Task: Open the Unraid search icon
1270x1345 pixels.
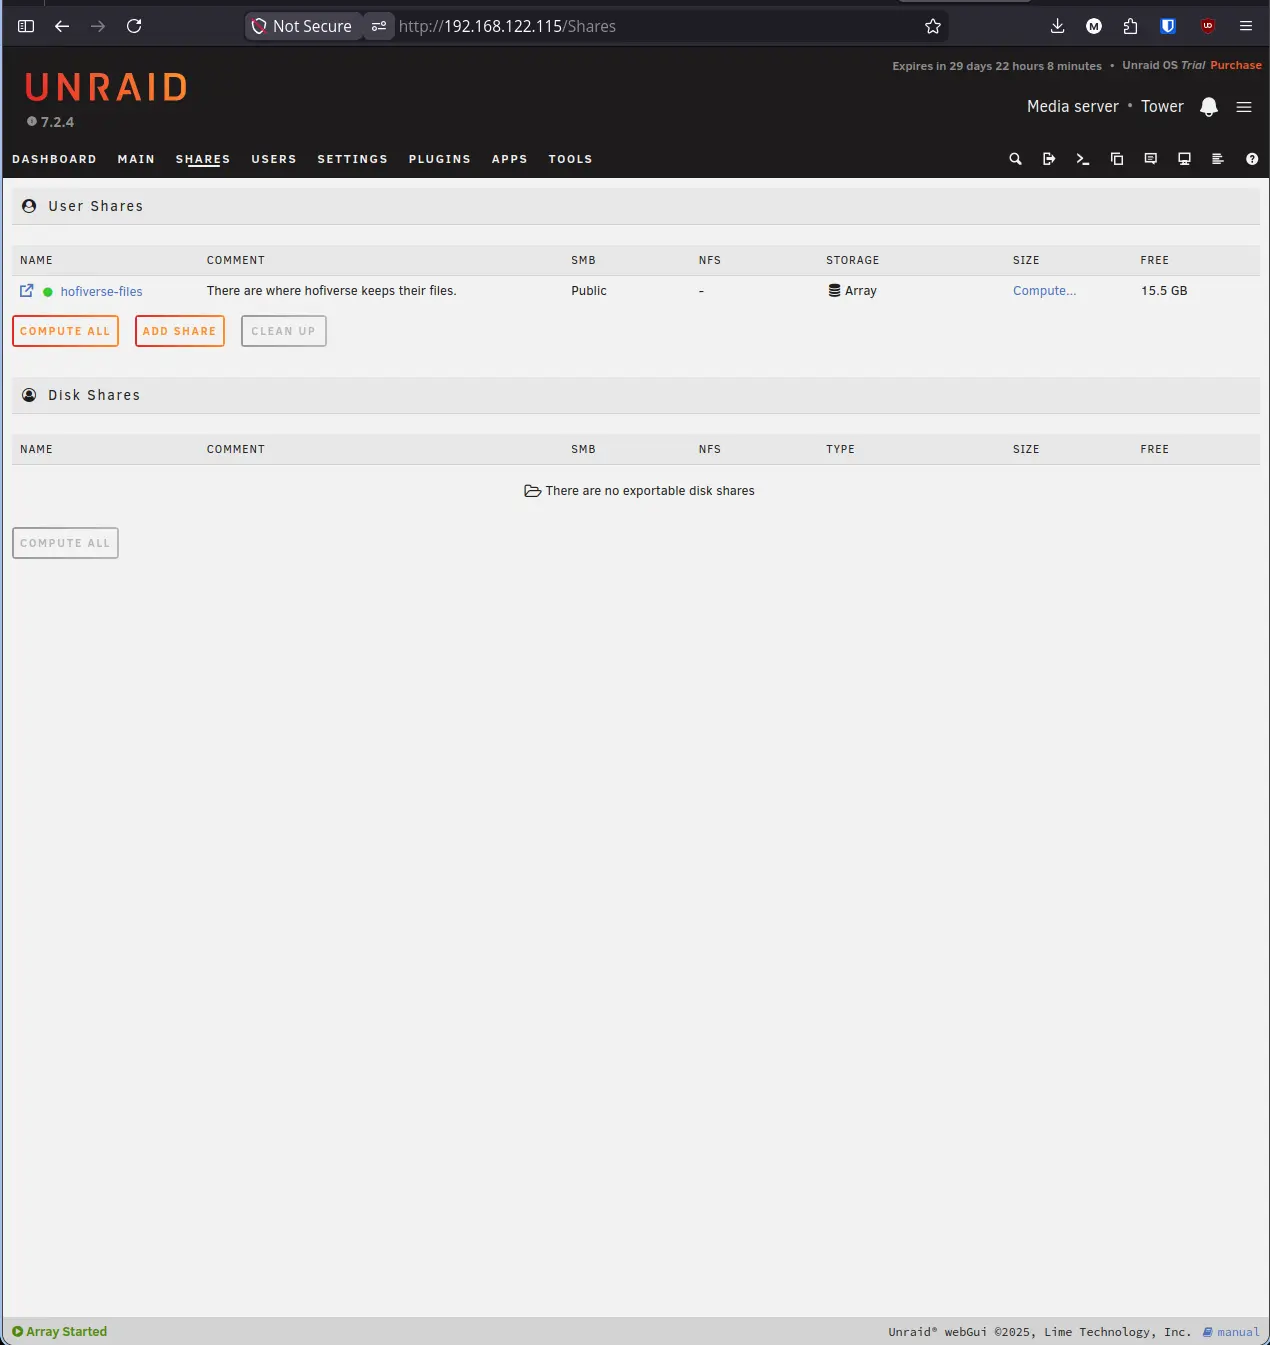Action: tap(1015, 159)
